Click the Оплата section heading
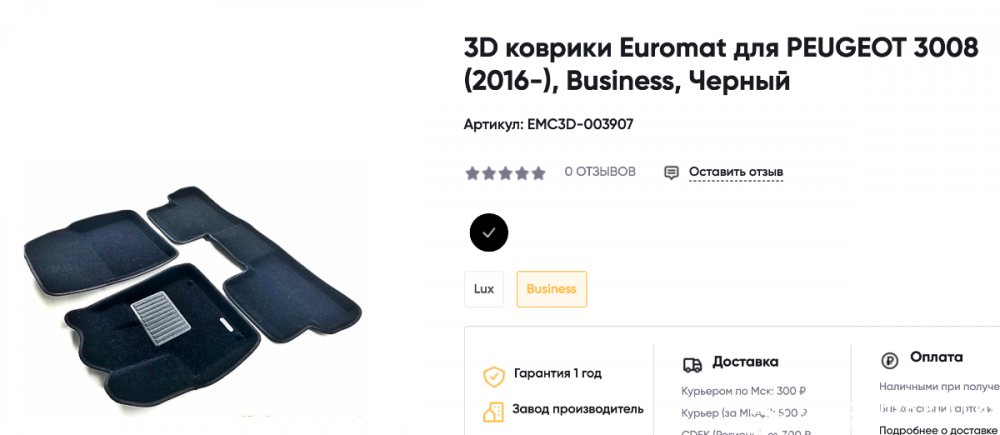 (x=936, y=357)
